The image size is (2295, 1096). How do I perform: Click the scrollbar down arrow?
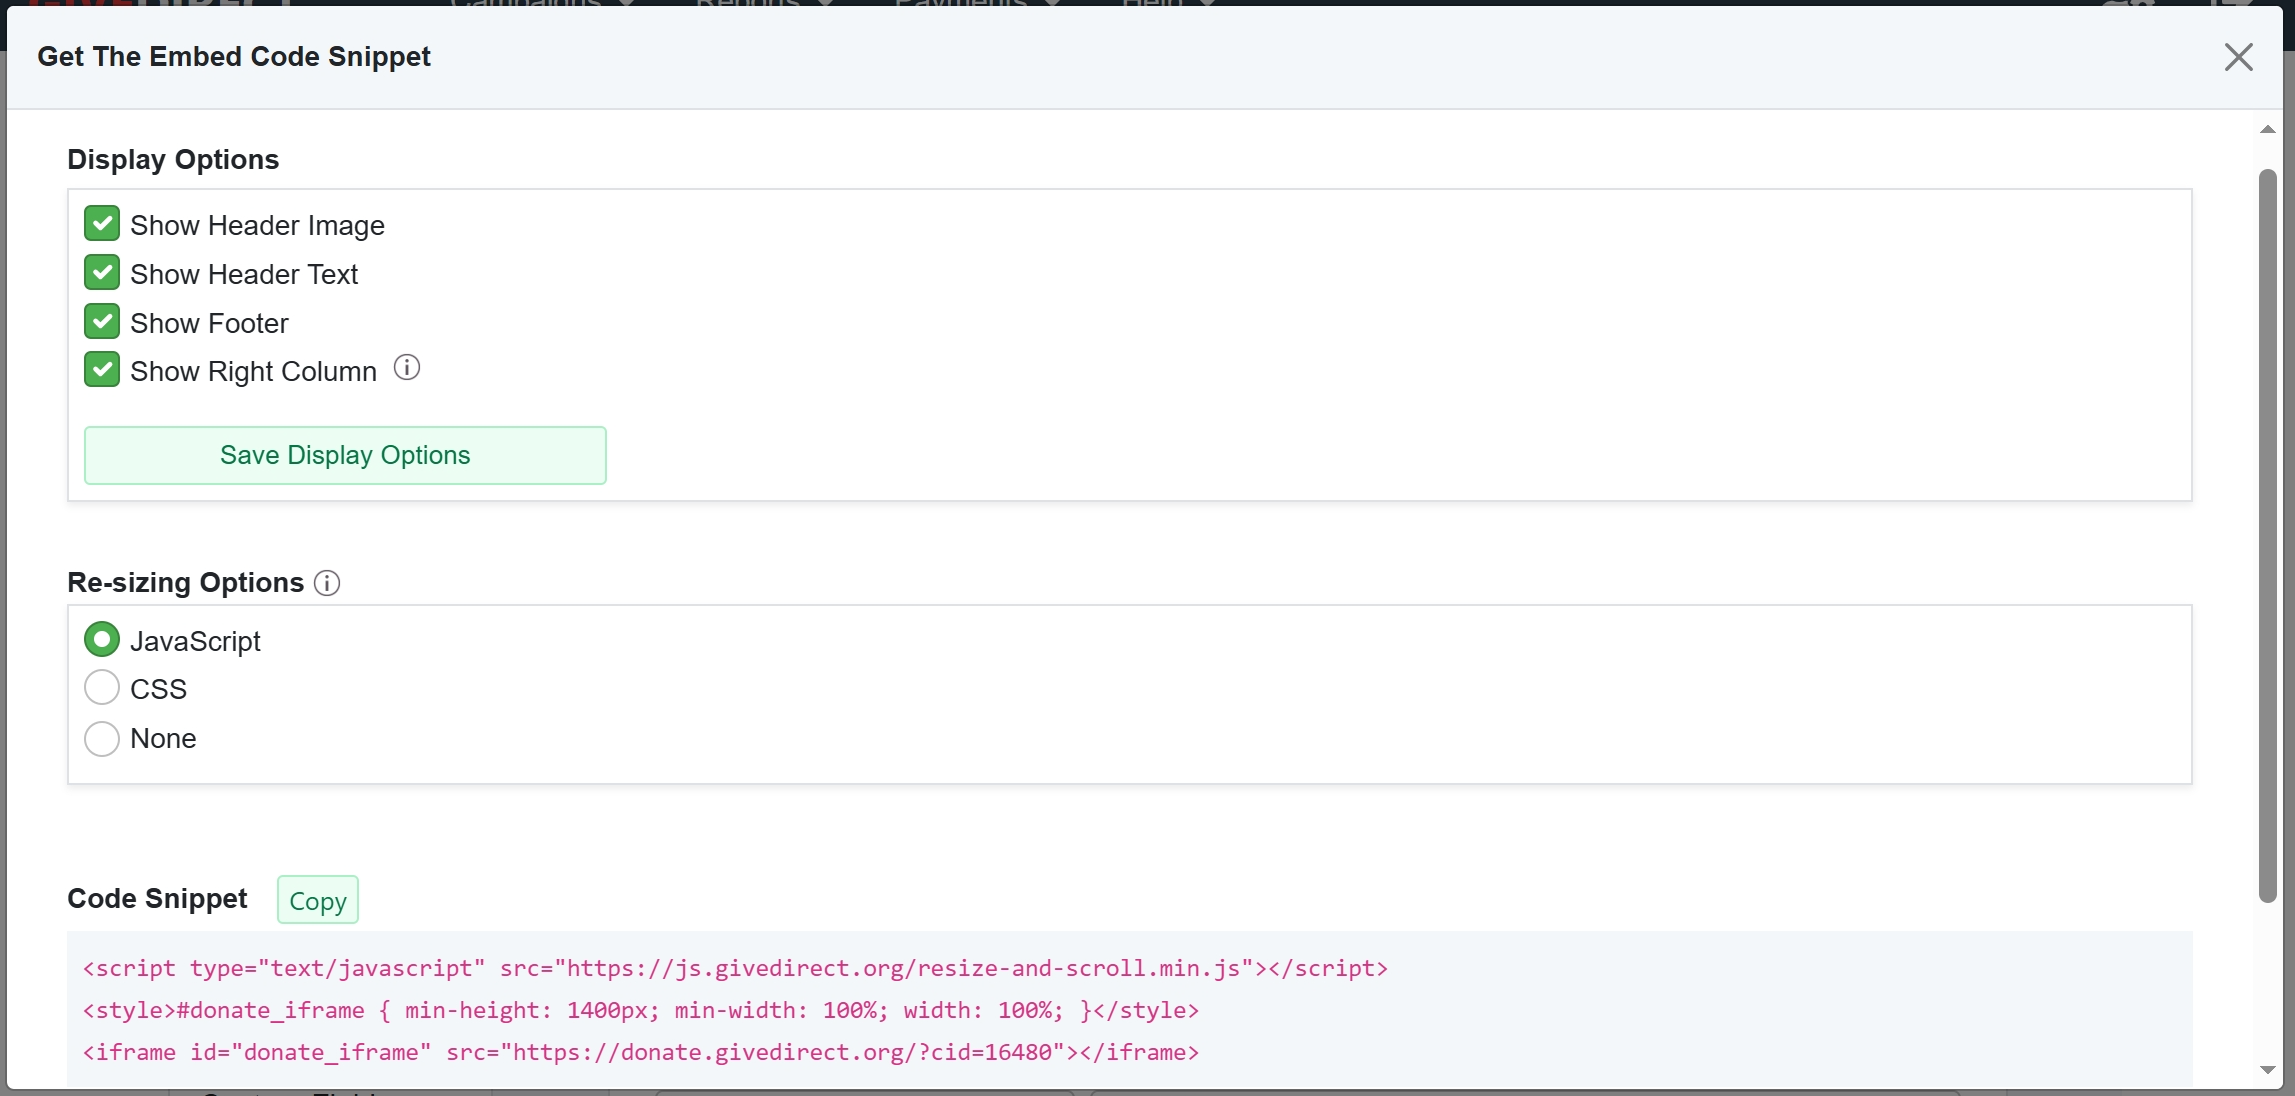click(2267, 1070)
